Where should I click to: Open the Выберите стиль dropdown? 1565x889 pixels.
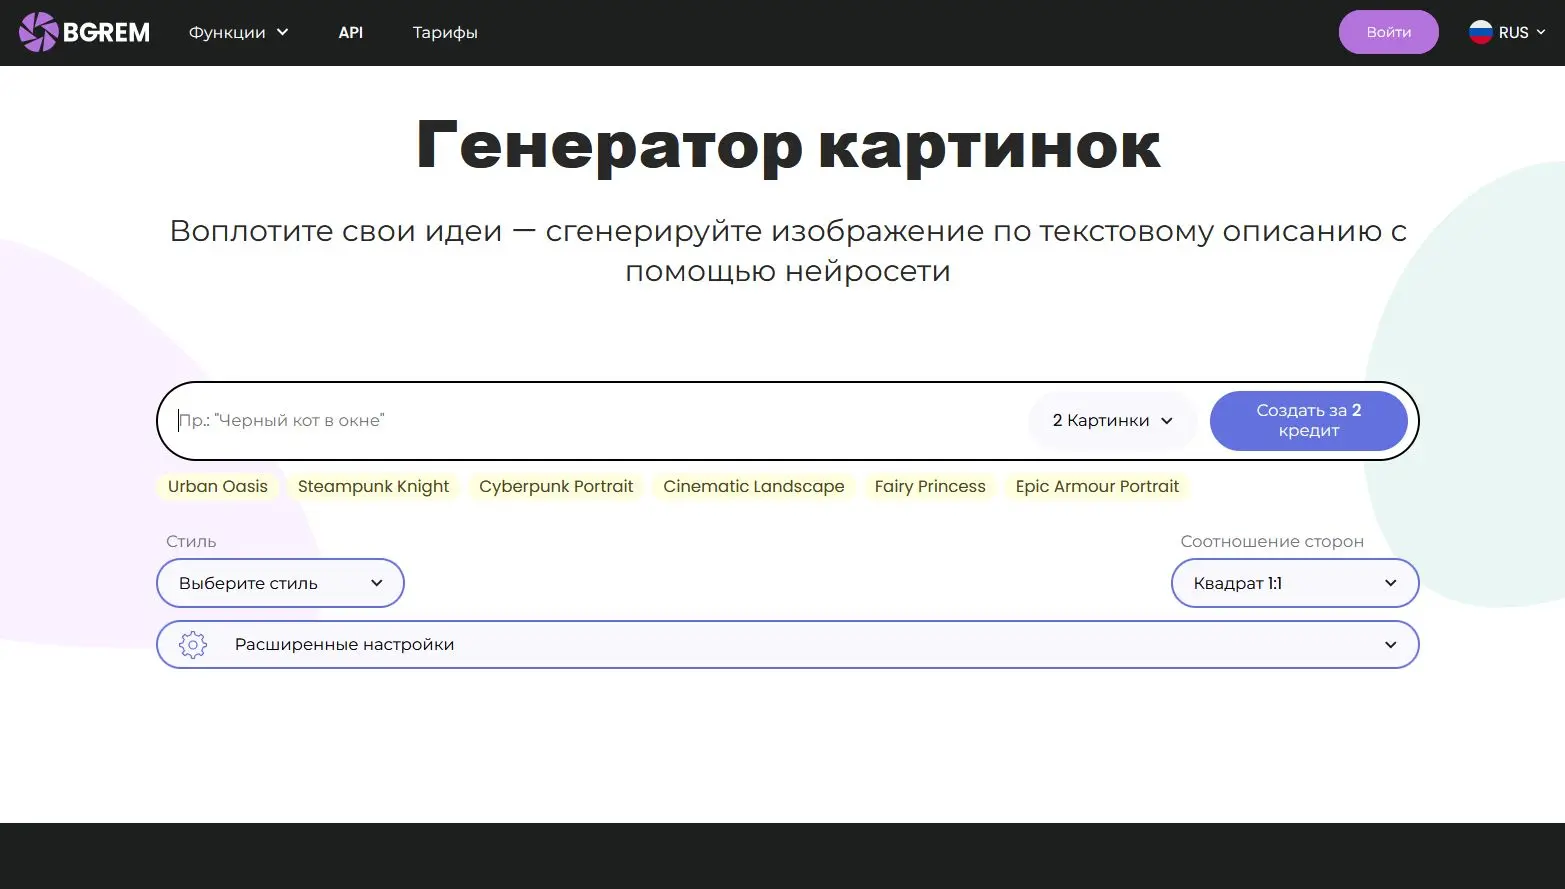(280, 583)
